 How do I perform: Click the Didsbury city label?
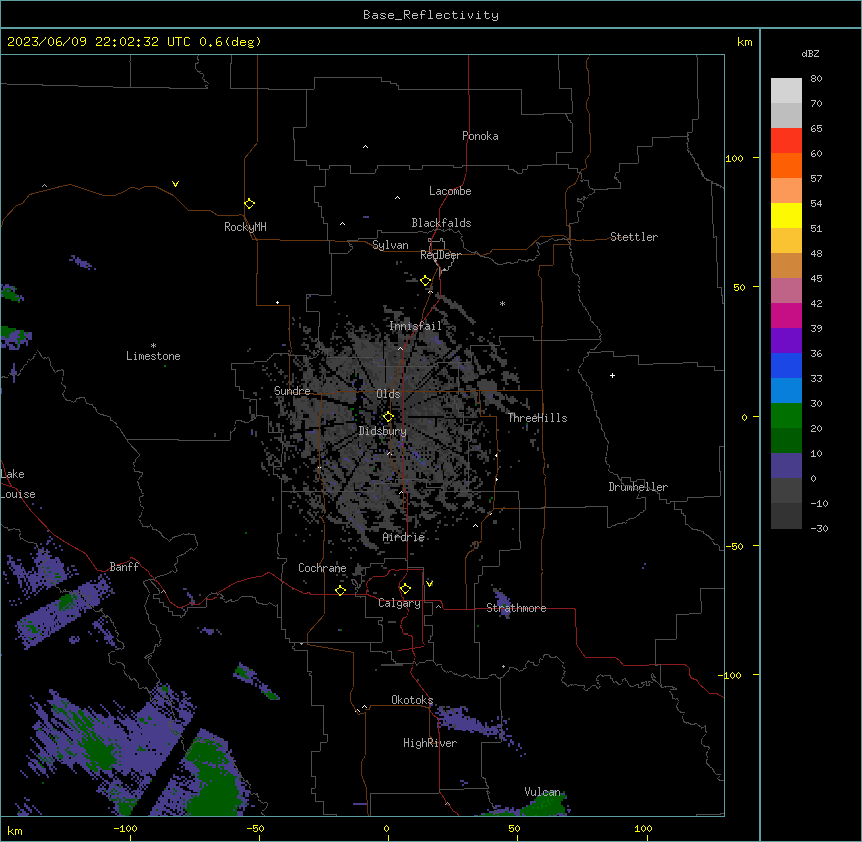click(x=383, y=431)
